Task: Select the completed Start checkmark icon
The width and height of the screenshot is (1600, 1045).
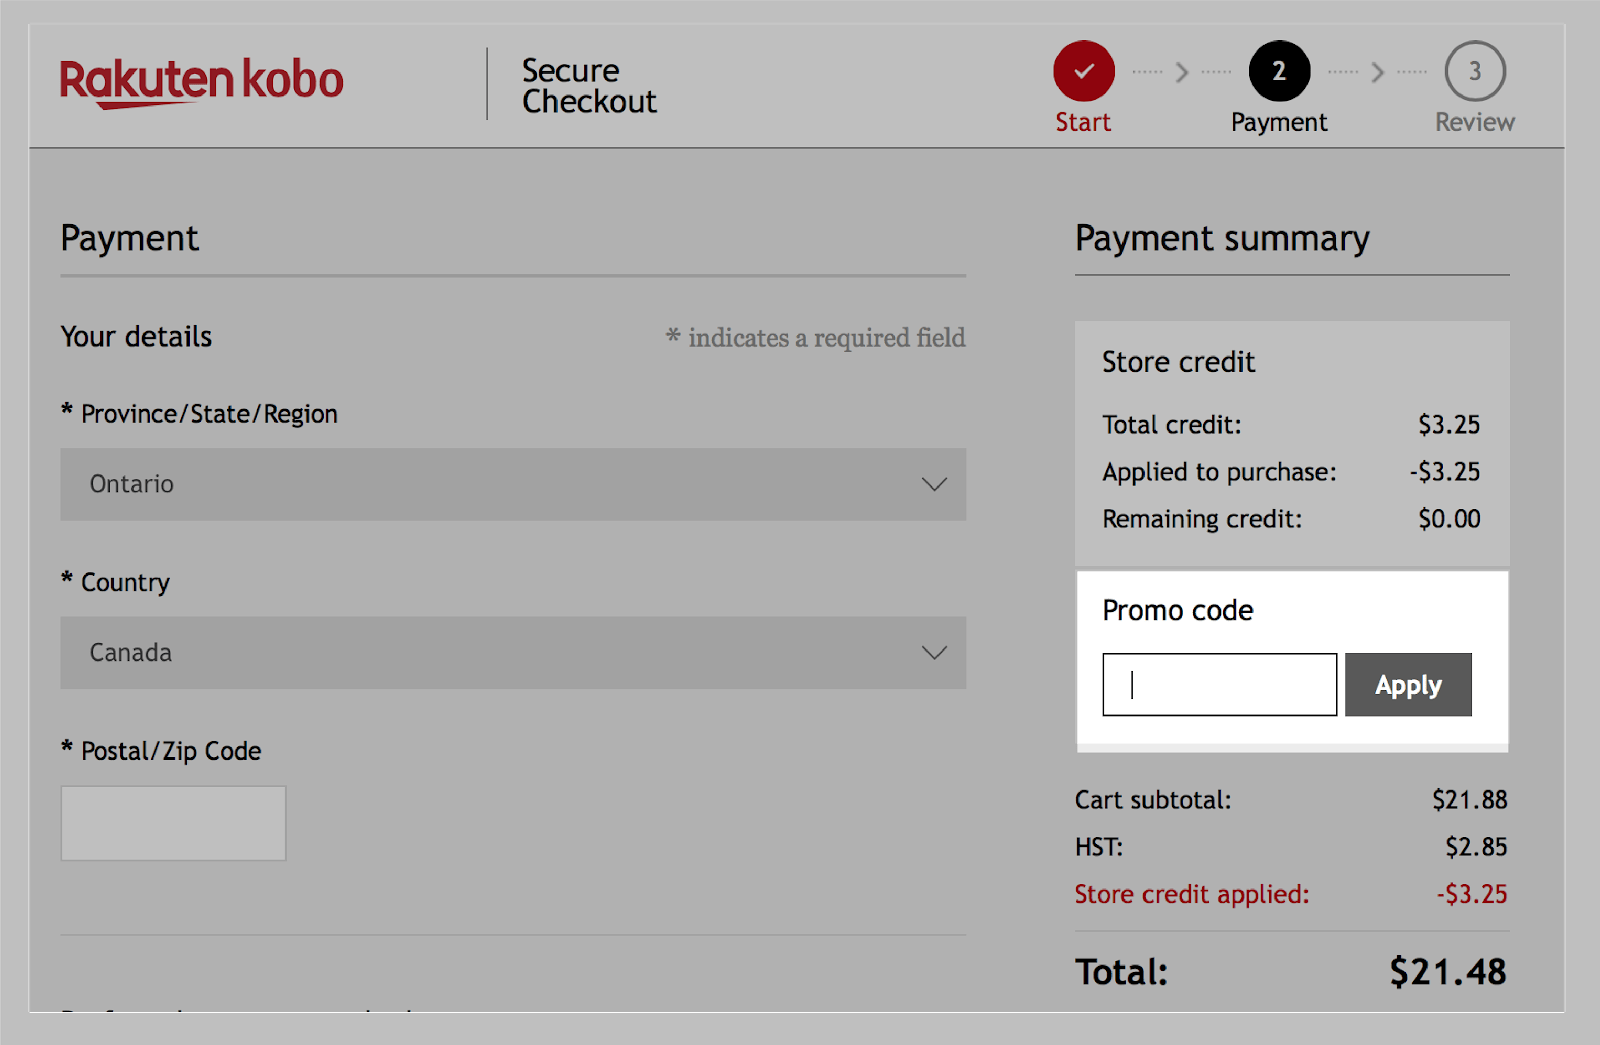Action: (x=1083, y=70)
